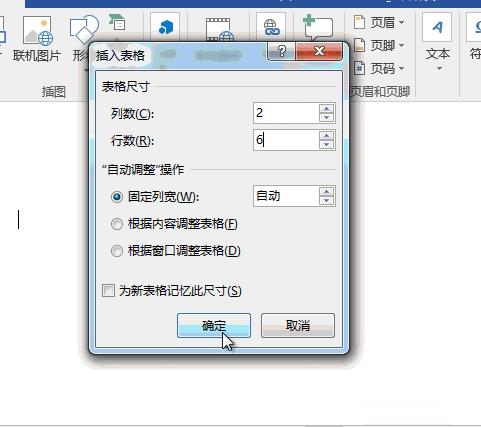Click the Hyperlink globe-chain icon
Image resolution: width=481 pixels, height=427 pixels.
pyautogui.click(x=271, y=27)
